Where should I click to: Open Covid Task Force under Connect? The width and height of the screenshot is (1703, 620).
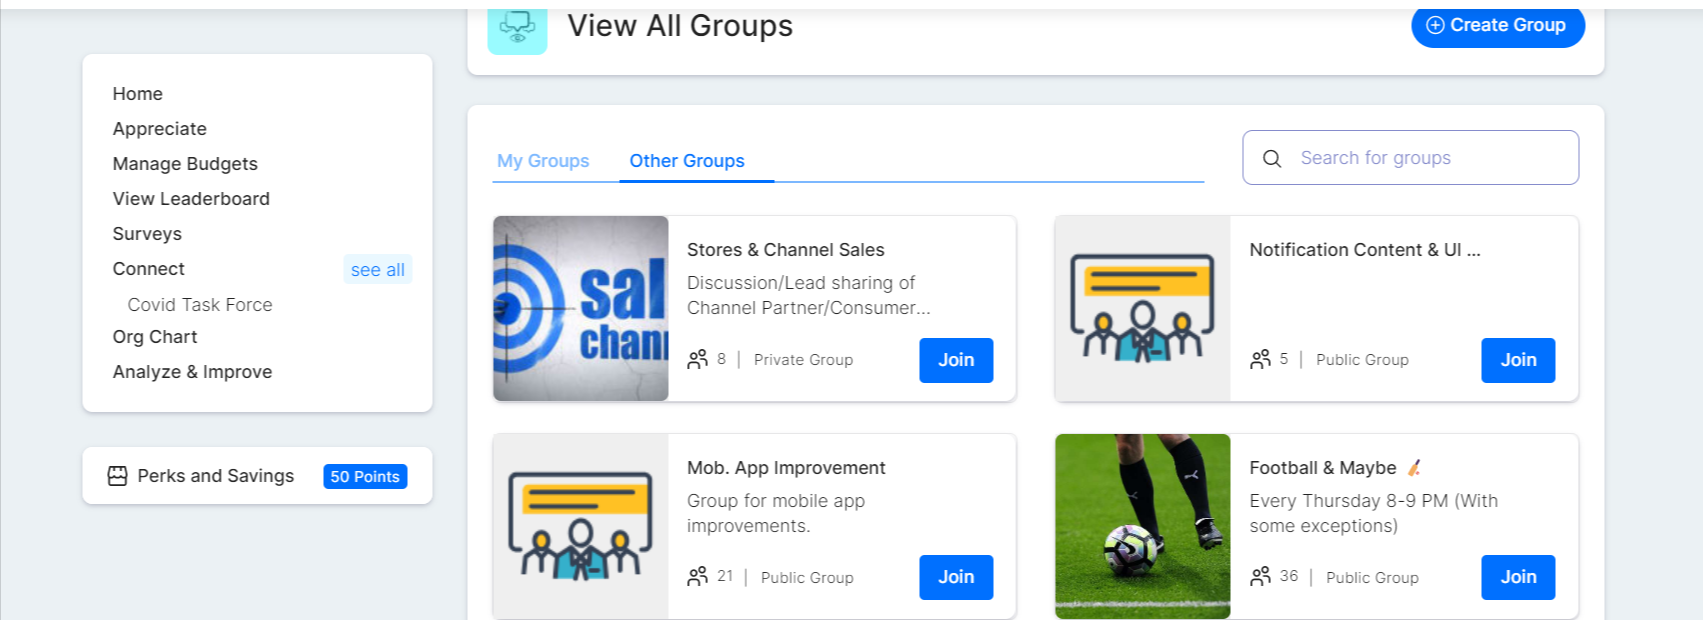coord(200,305)
